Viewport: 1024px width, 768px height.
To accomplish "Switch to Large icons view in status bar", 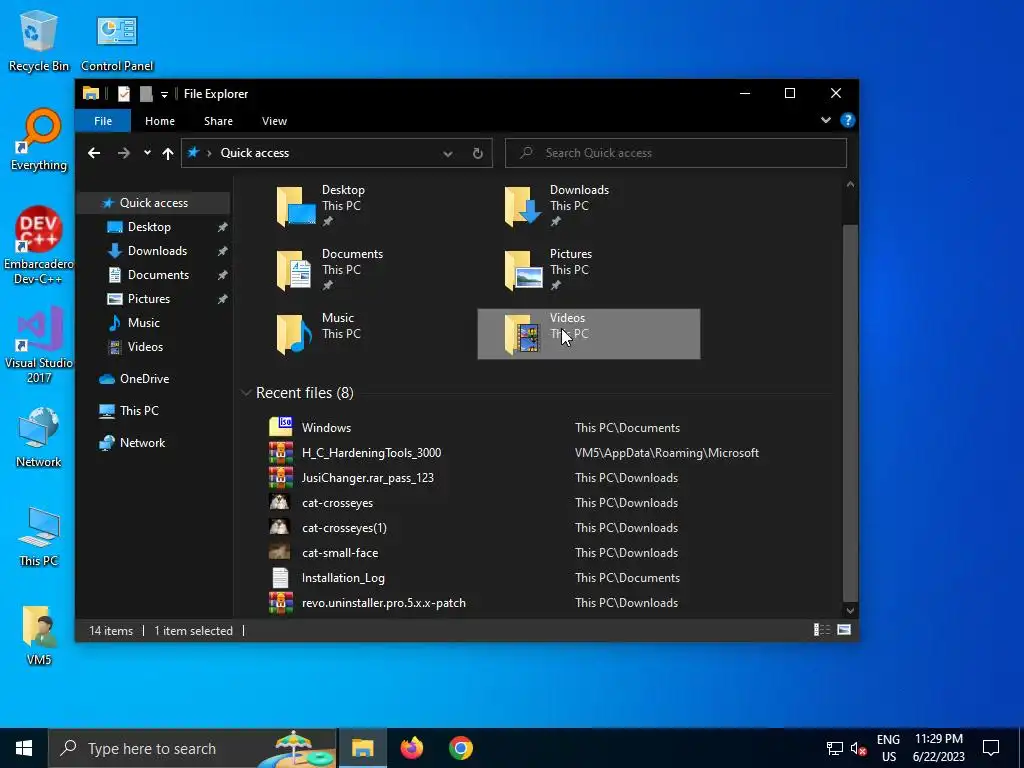I will point(844,630).
